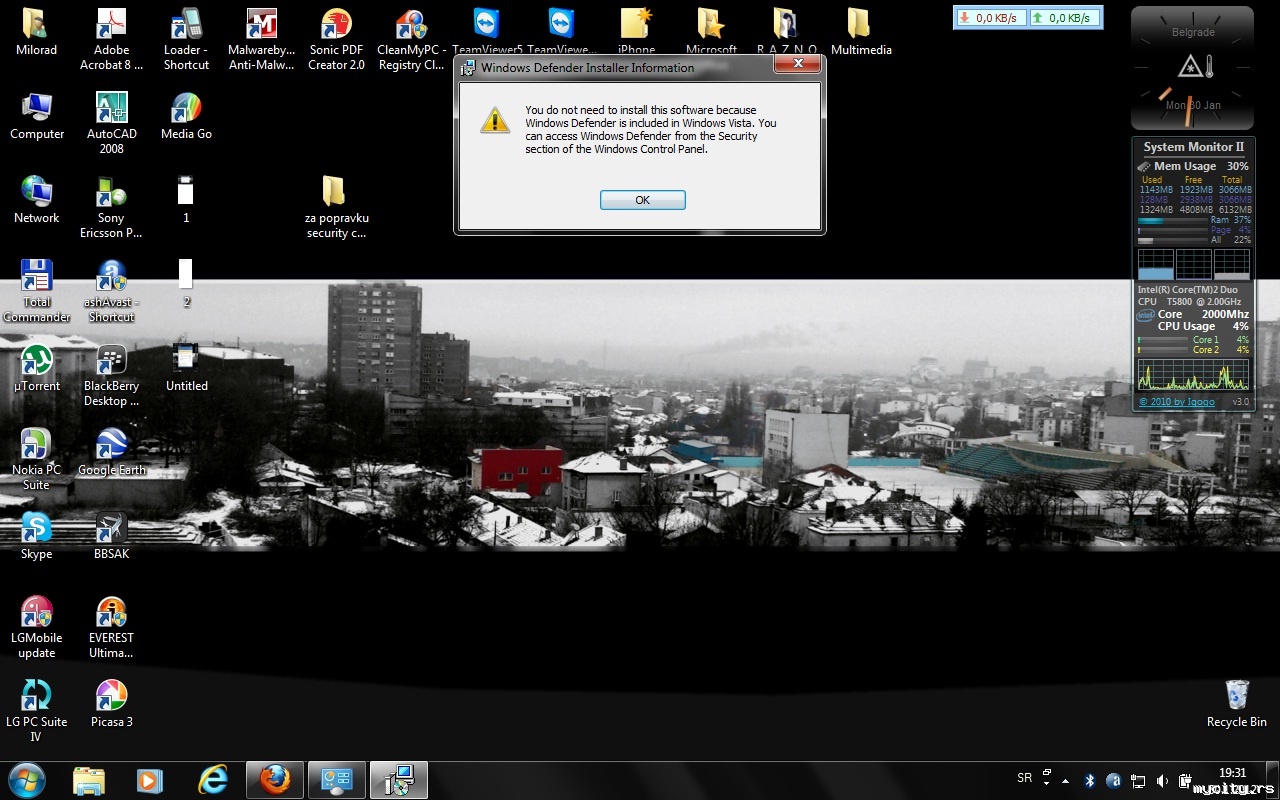Click the Belgrade clock gadget

coord(1192,68)
